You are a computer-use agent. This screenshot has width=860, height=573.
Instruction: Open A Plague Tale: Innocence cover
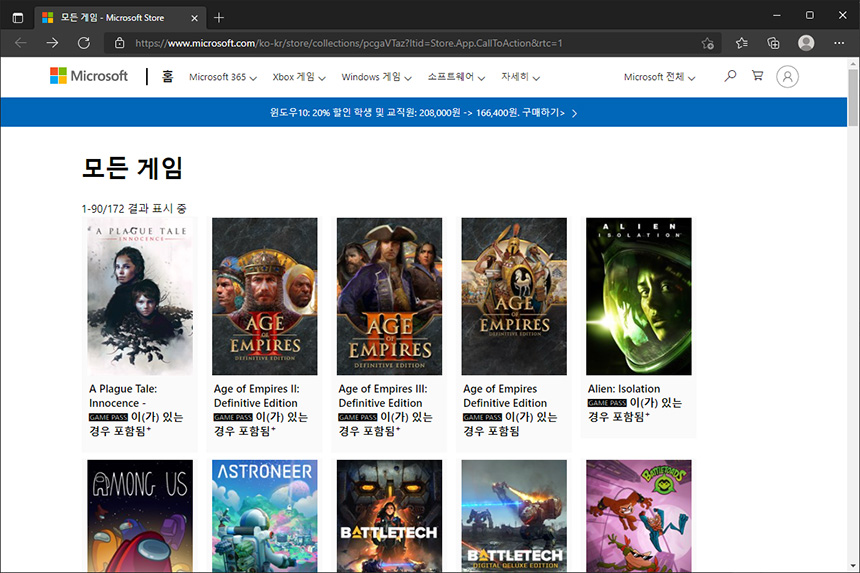pyautogui.click(x=140, y=296)
